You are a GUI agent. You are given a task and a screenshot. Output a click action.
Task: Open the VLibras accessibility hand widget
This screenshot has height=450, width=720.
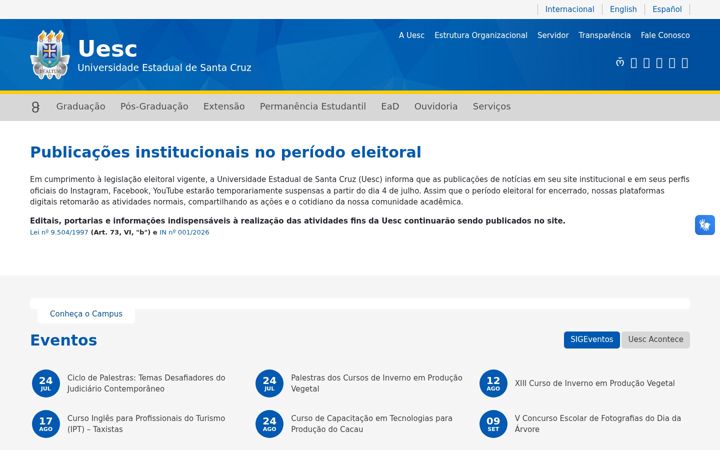(704, 225)
